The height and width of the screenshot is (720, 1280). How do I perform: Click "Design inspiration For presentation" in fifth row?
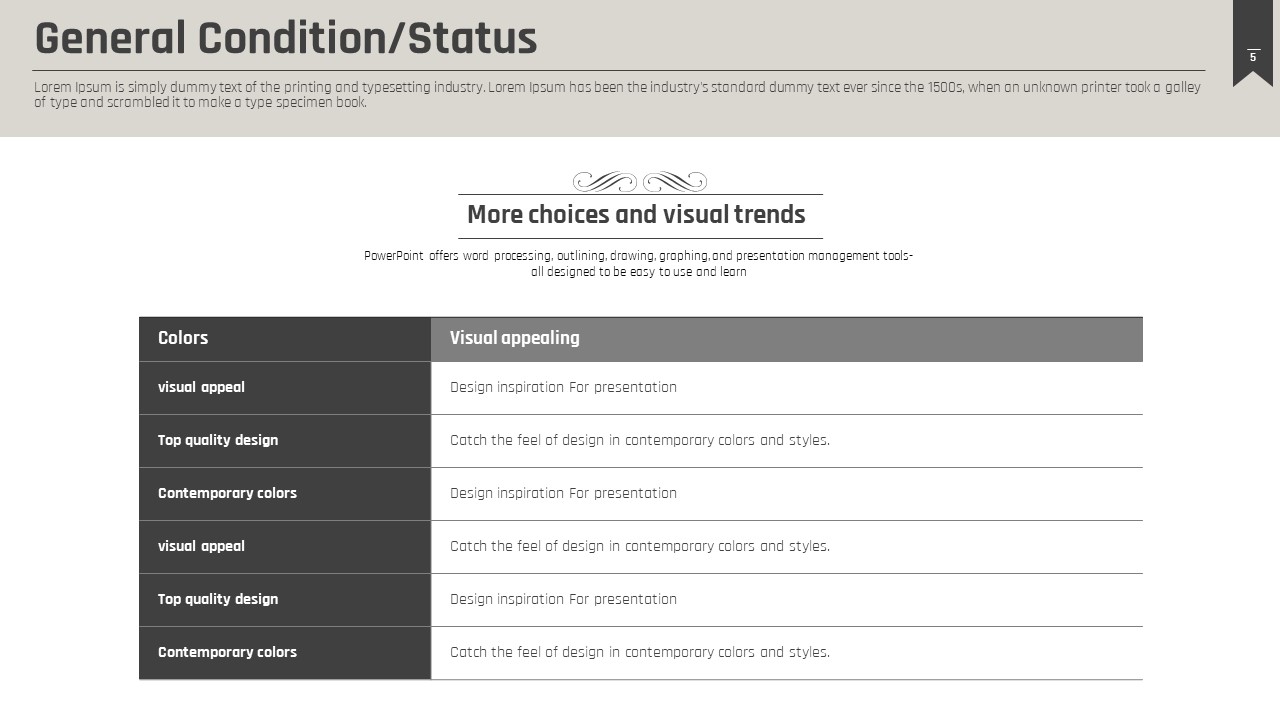563,599
